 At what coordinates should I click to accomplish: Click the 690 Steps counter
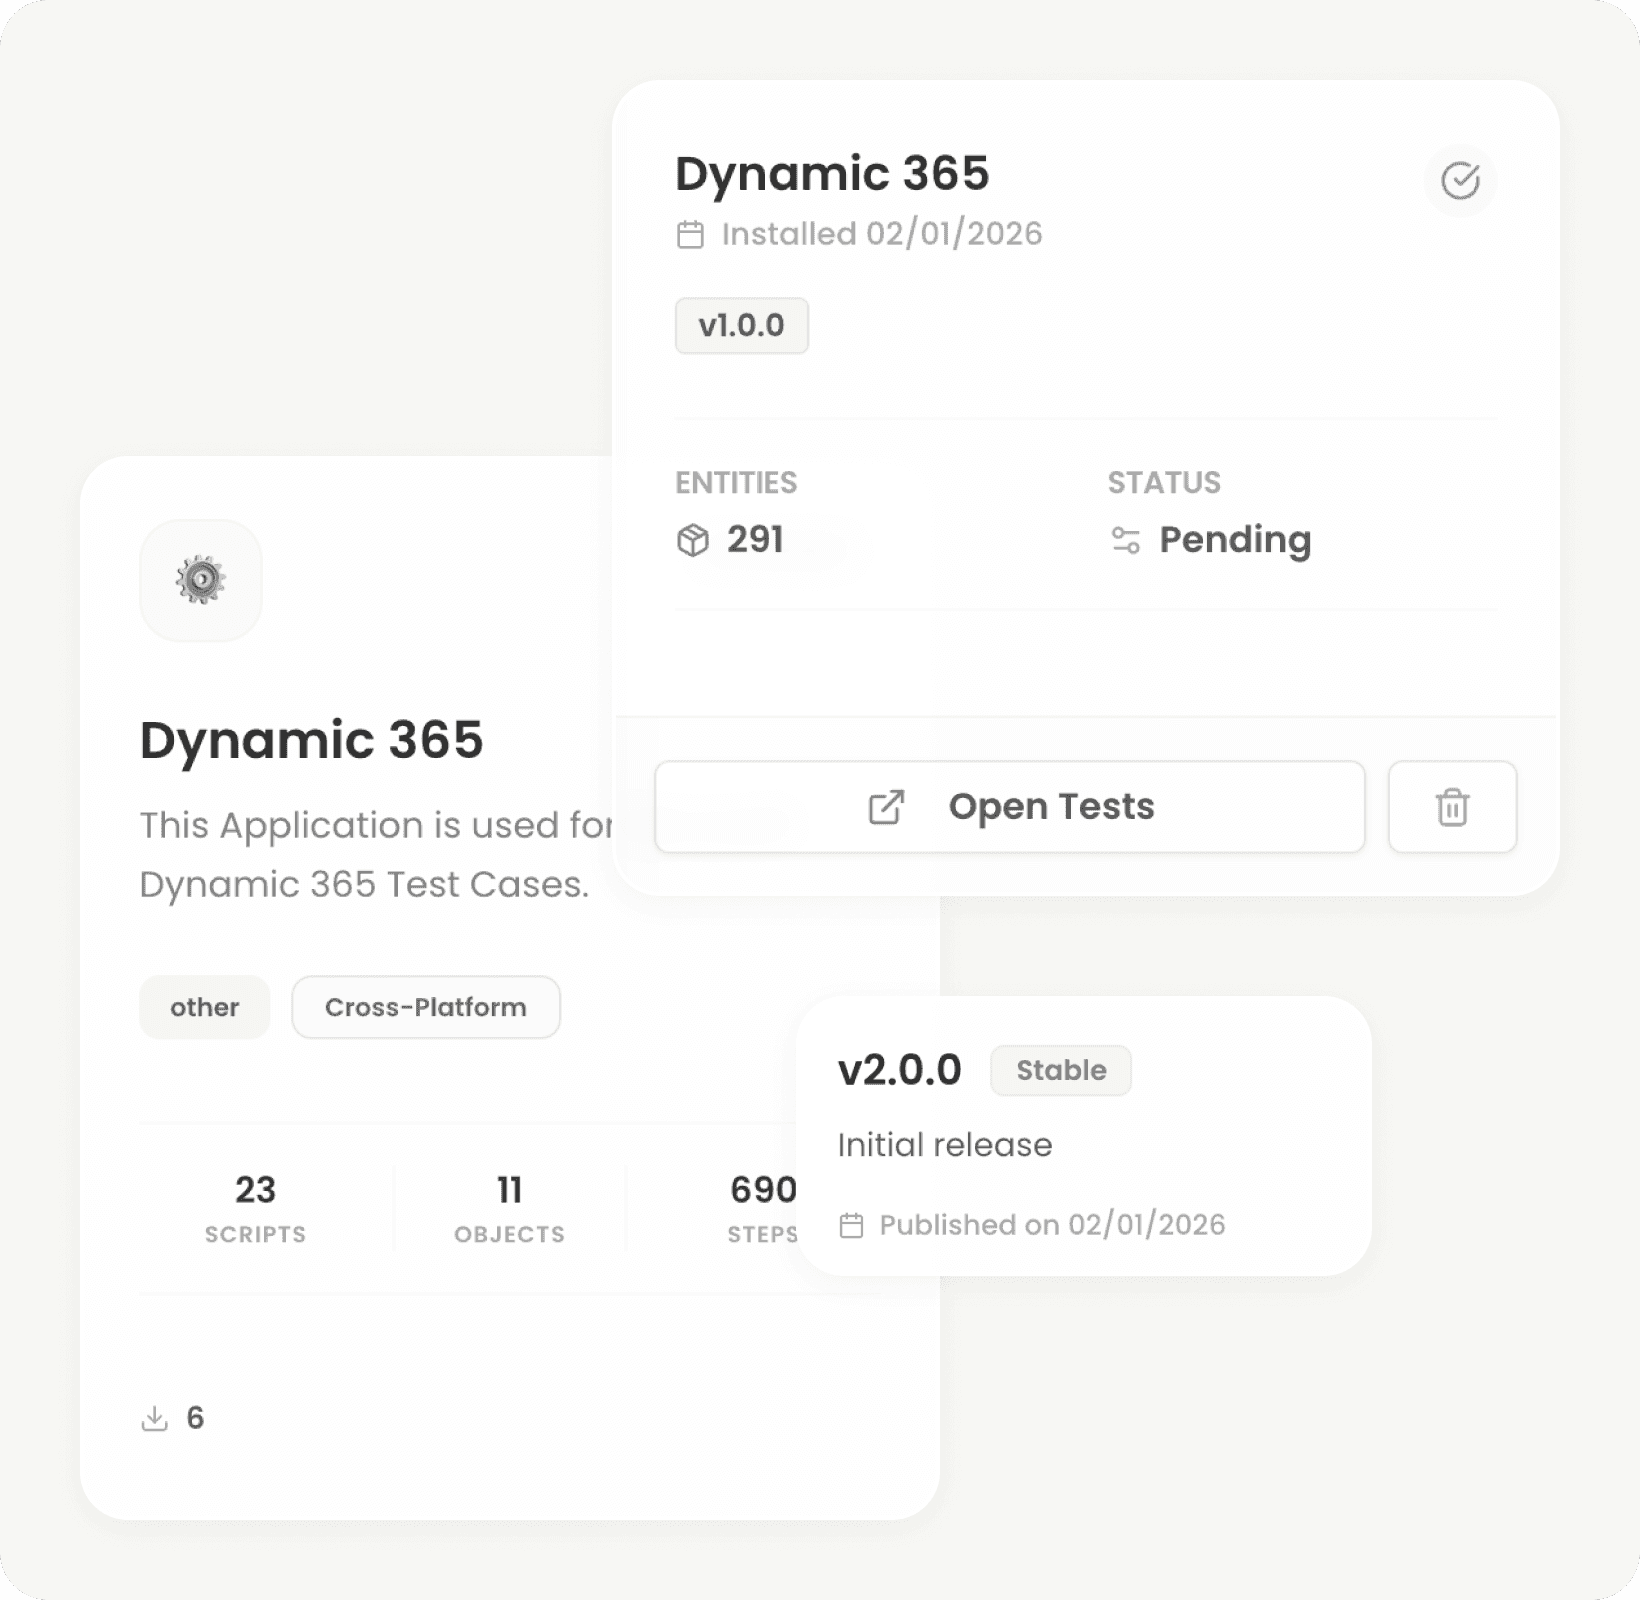click(x=762, y=1205)
